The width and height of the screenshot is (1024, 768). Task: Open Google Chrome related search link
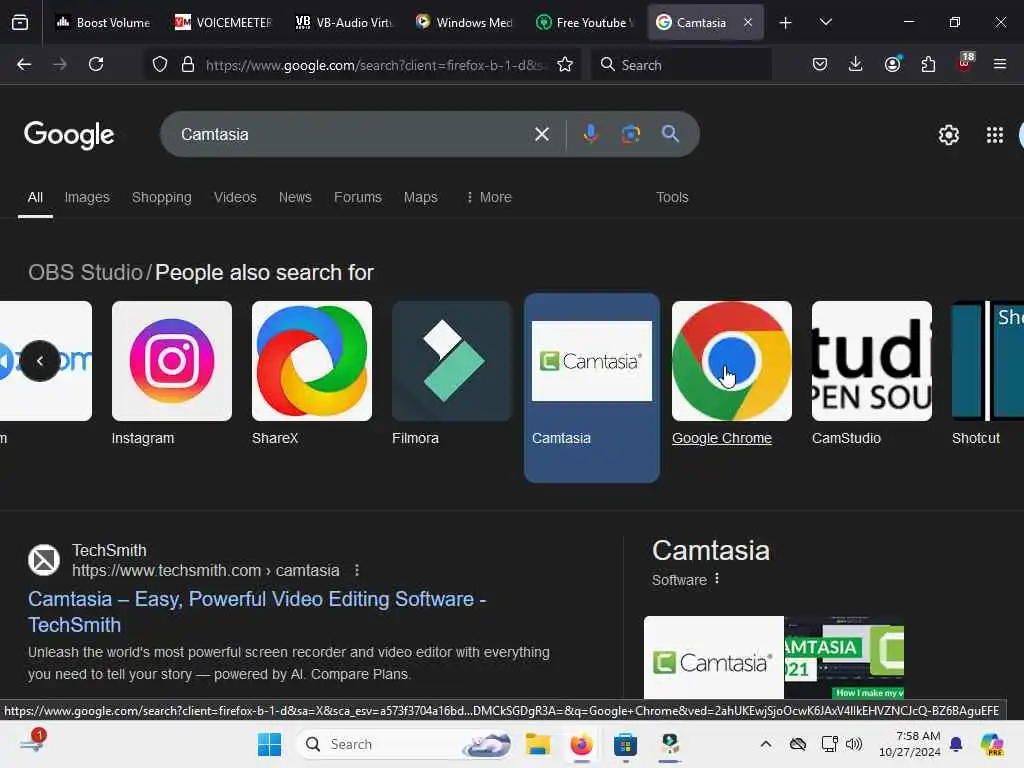pyautogui.click(x=722, y=438)
